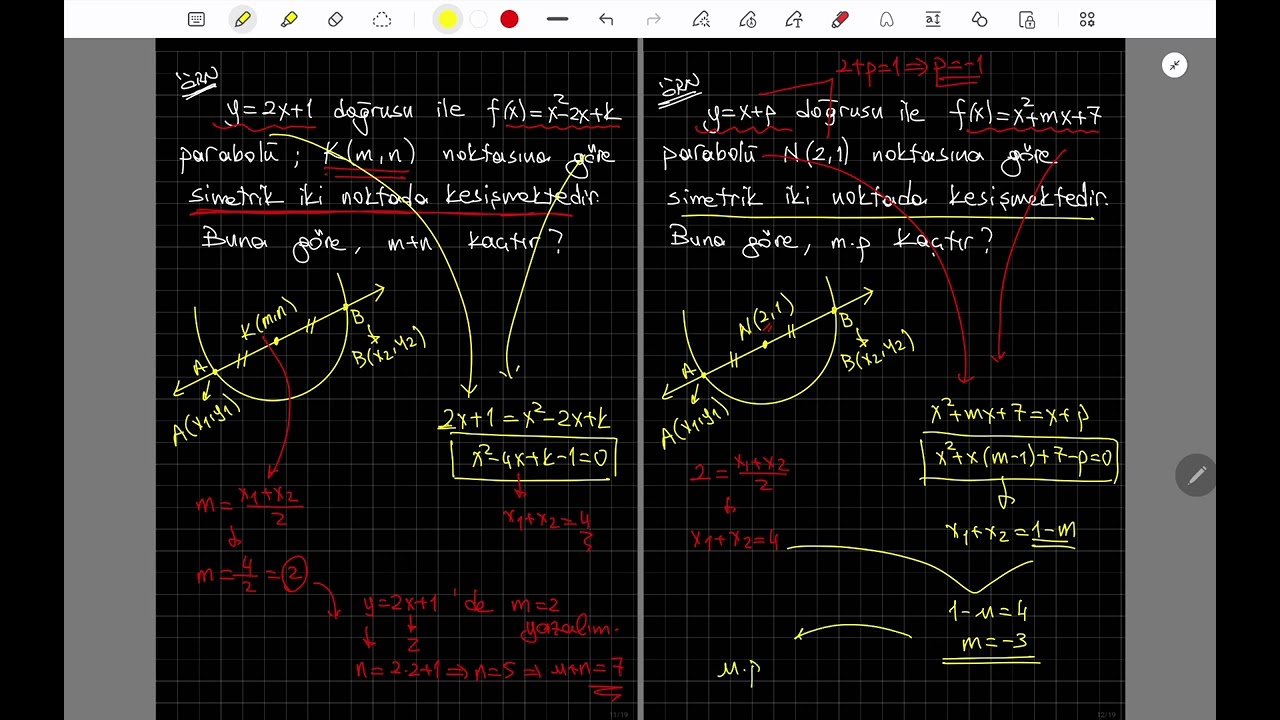Open the shapes insert tool
1280x720 pixels.
(980, 19)
